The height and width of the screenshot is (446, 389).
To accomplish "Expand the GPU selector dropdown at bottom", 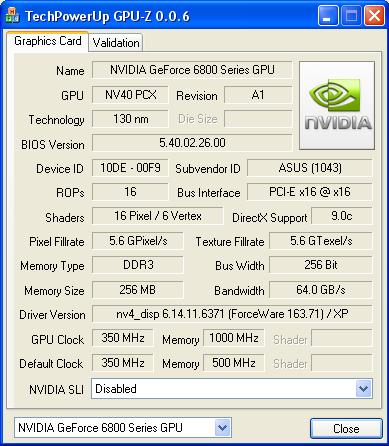I will point(222,427).
